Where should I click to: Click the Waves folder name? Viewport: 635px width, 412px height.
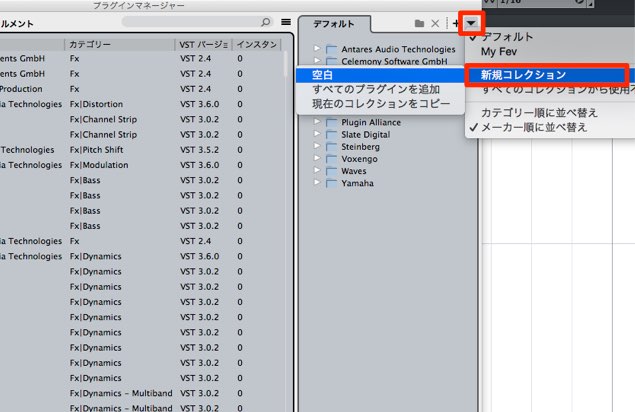[354, 171]
